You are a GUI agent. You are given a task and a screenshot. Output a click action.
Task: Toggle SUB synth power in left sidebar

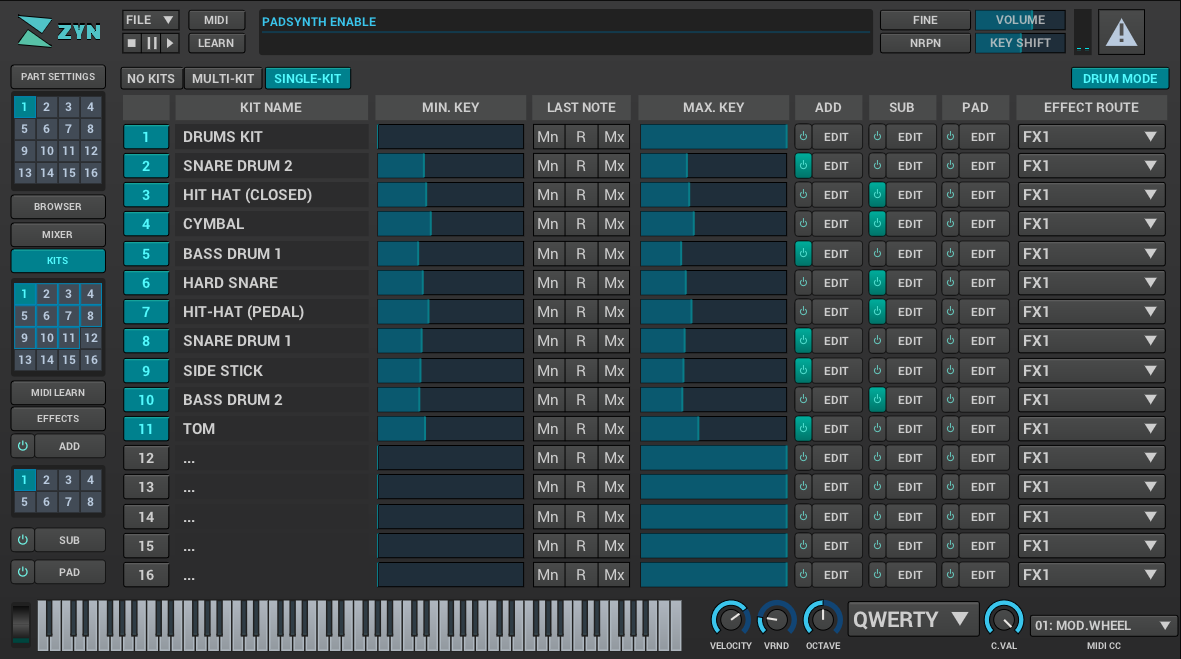coord(22,540)
